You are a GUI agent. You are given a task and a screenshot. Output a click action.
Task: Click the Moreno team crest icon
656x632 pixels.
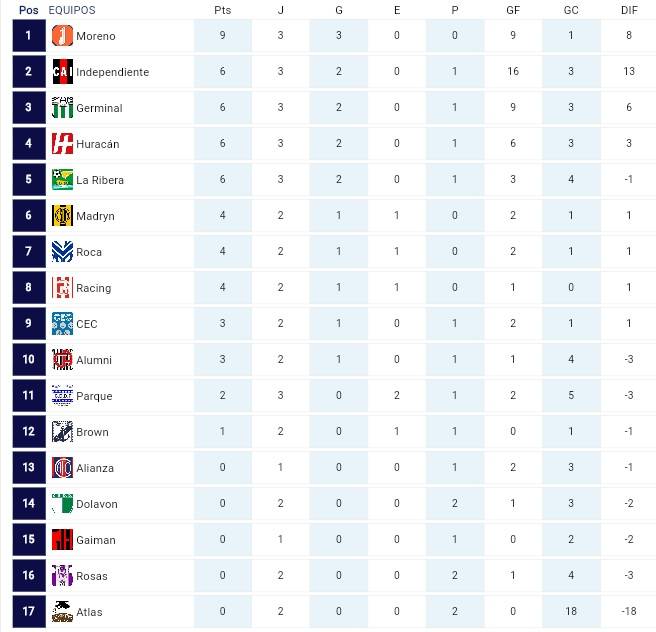click(62, 36)
